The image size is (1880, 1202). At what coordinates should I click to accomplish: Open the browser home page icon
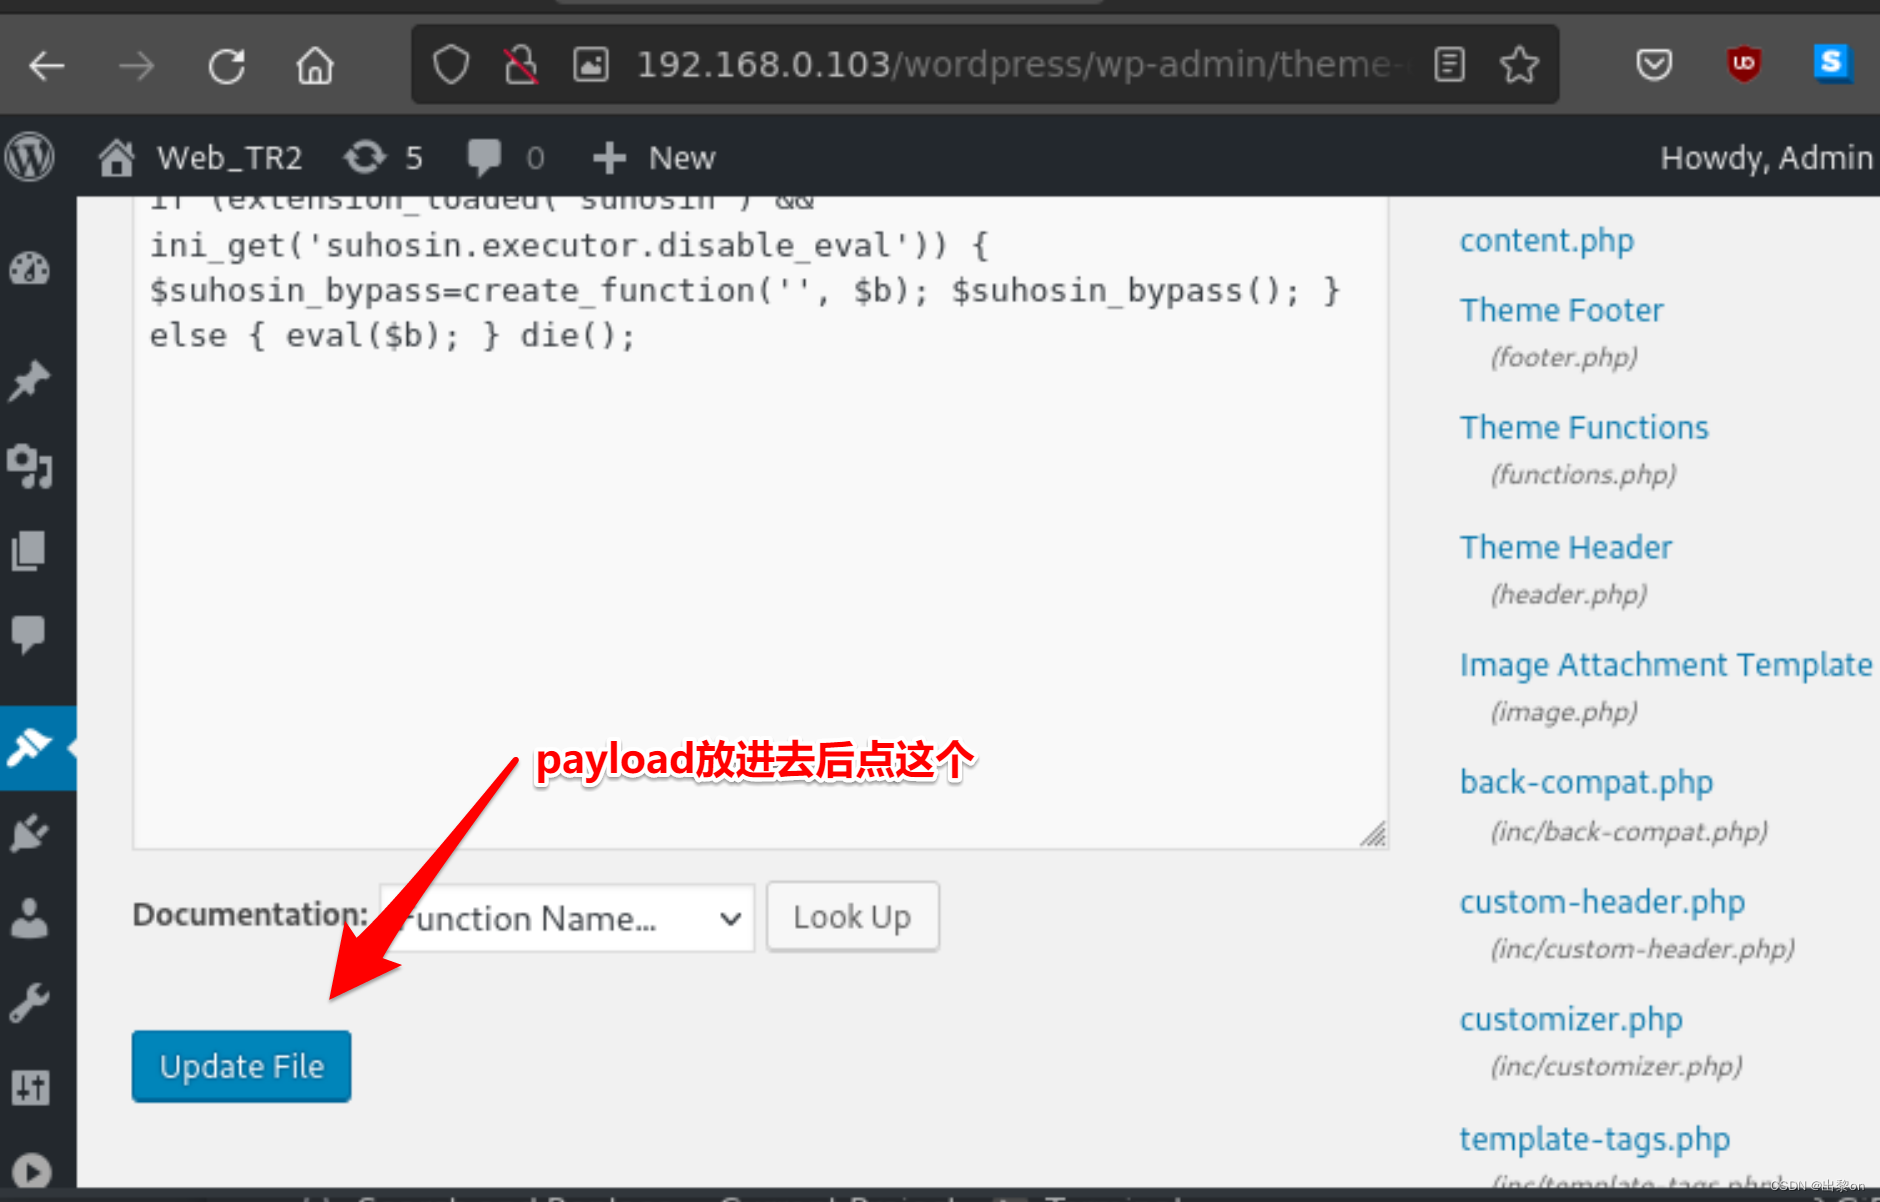(315, 66)
